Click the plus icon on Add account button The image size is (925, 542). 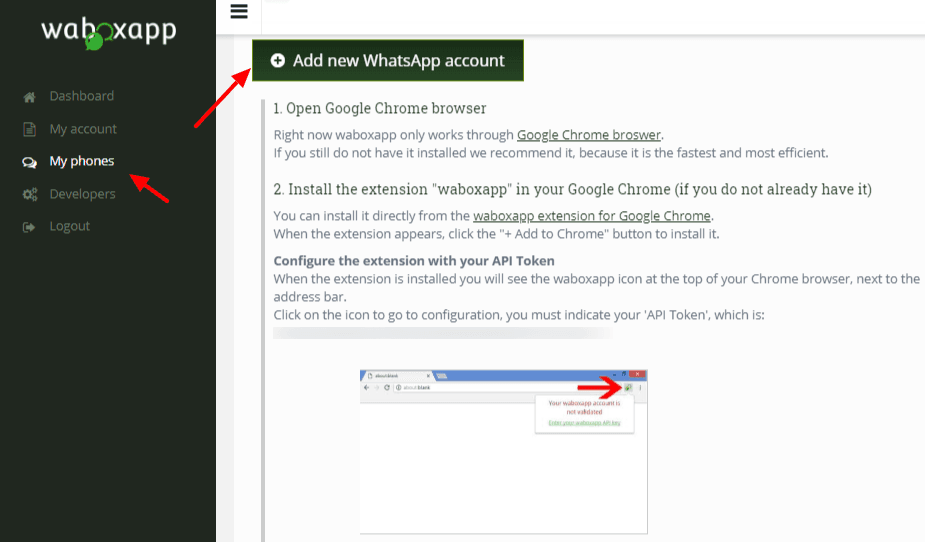click(x=278, y=61)
